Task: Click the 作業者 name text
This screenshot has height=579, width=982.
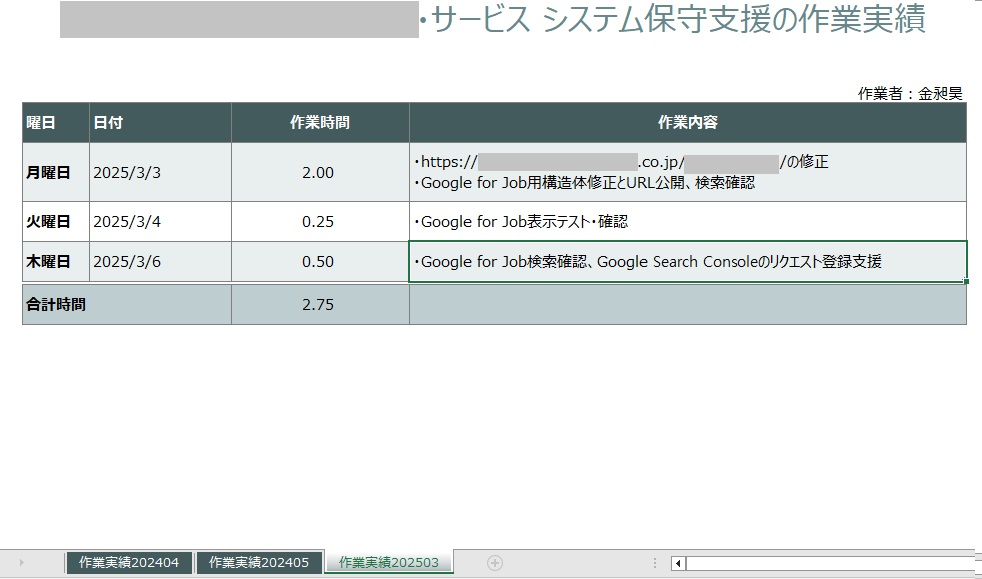Action: tap(910, 94)
